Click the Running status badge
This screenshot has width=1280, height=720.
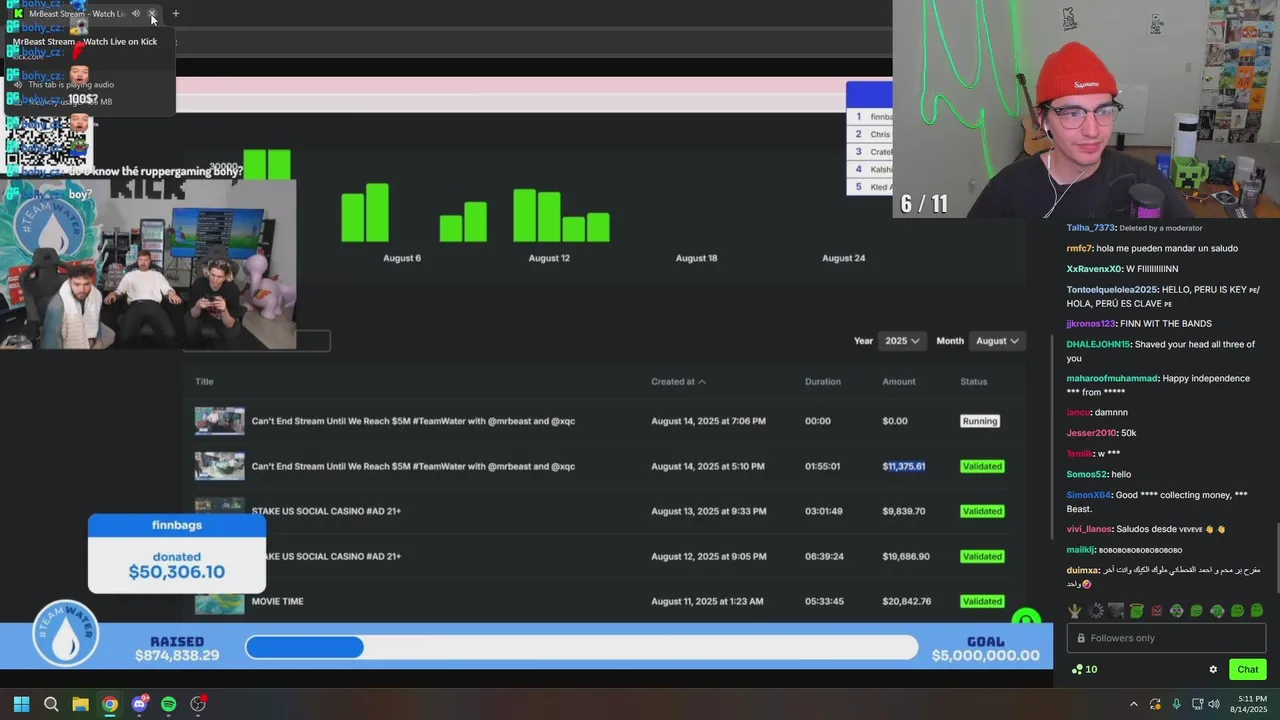click(x=980, y=421)
